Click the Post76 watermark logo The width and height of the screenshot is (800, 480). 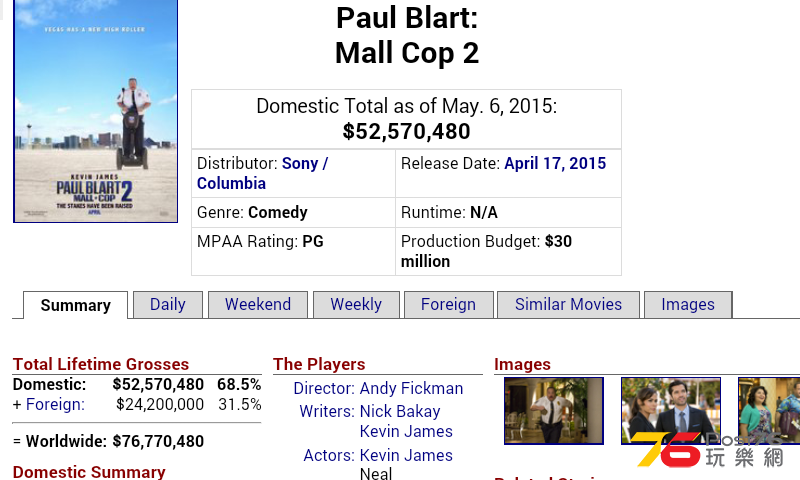(x=709, y=449)
